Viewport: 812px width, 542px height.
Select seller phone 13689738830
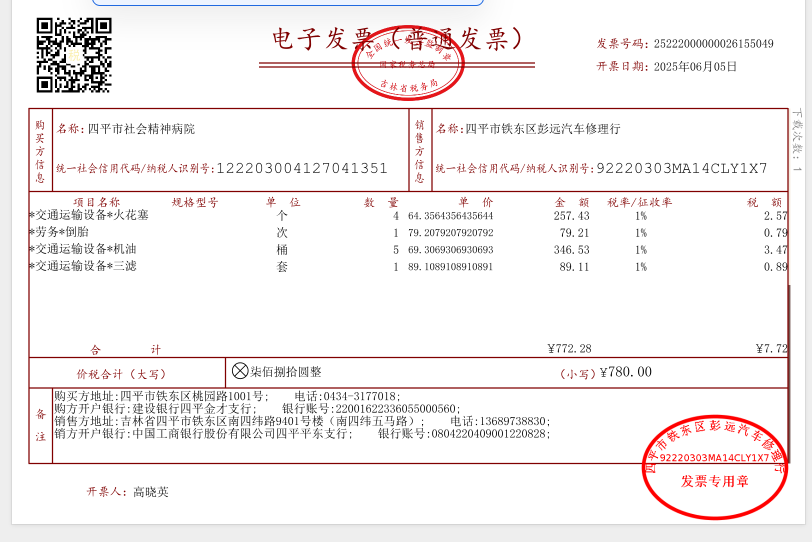click(513, 421)
